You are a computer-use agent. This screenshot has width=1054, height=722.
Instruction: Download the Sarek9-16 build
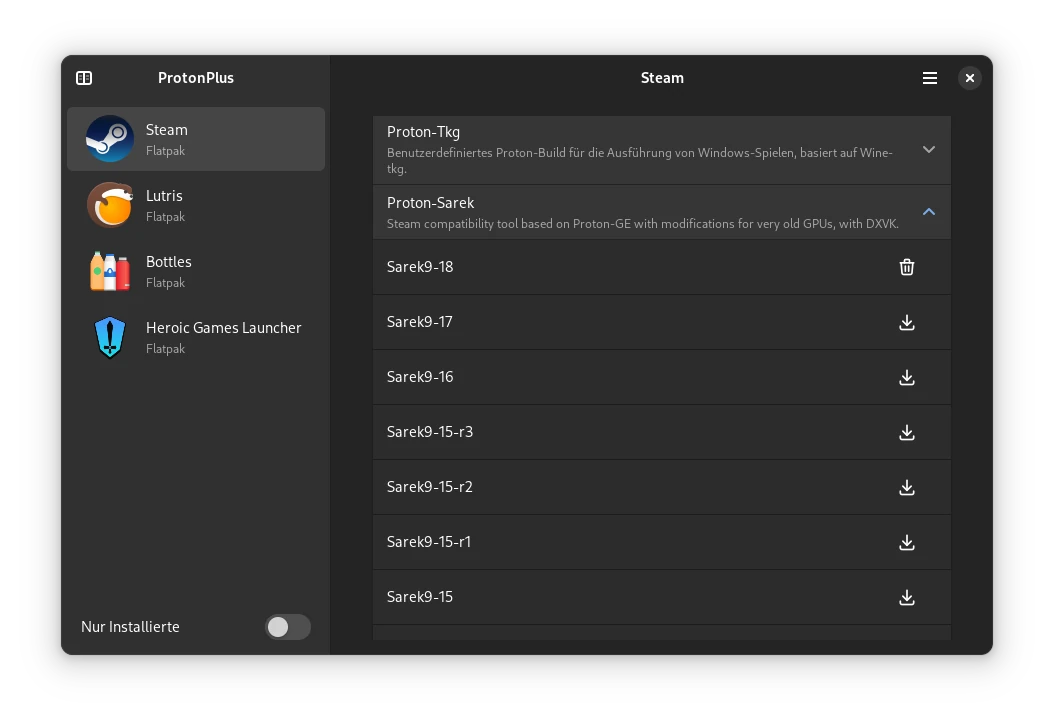pos(906,377)
